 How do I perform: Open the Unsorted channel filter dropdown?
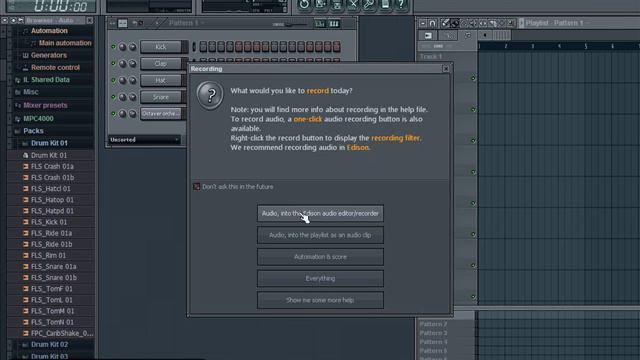[144, 140]
